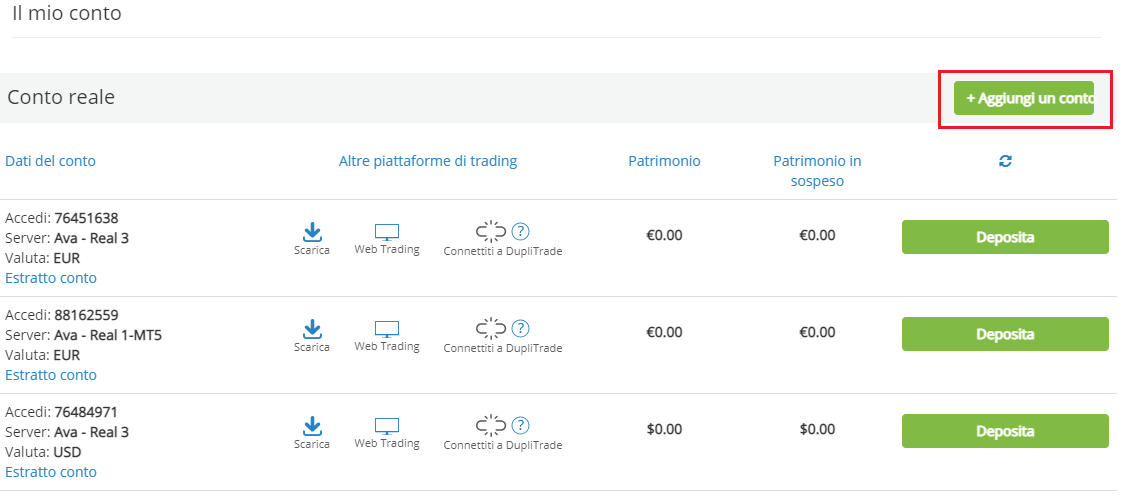The width and height of the screenshot is (1127, 499).
Task: Open DupliTrade help question mark for account 76484971
Action: click(520, 426)
